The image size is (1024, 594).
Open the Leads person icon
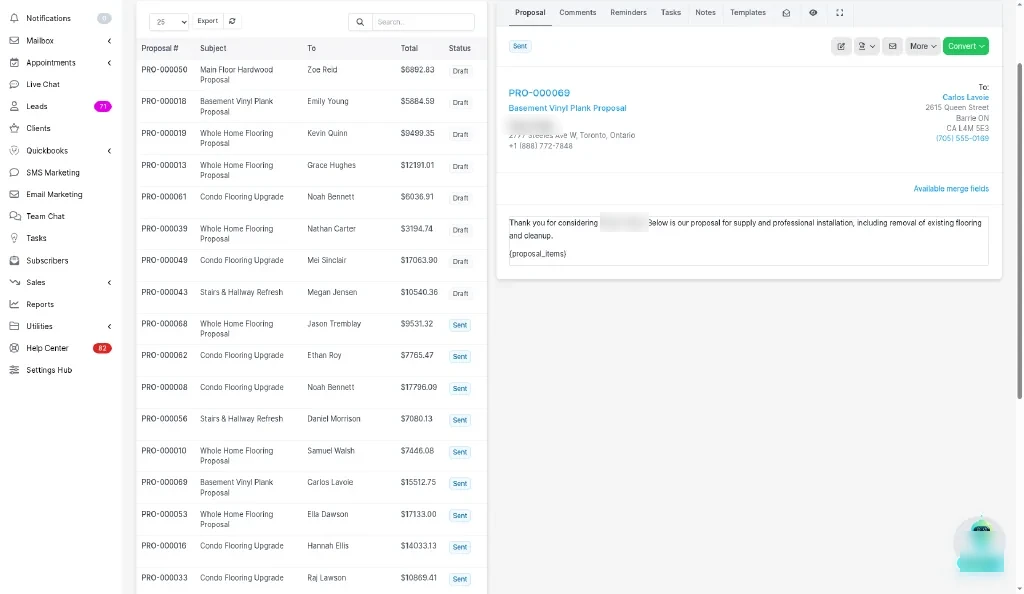(14, 106)
